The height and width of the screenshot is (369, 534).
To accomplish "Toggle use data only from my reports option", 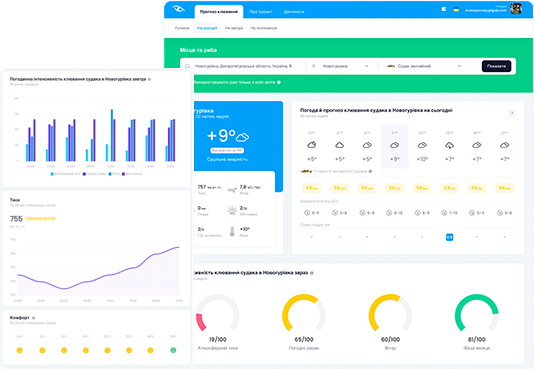I will point(235,82).
